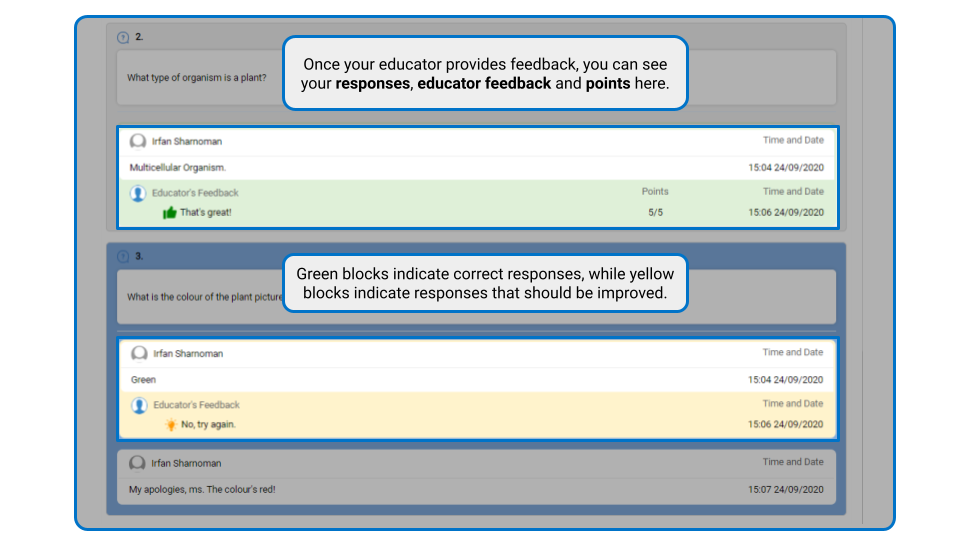
Task: Click Irfan Sharnoman's avatar above the Green answer
Action: click(139, 354)
